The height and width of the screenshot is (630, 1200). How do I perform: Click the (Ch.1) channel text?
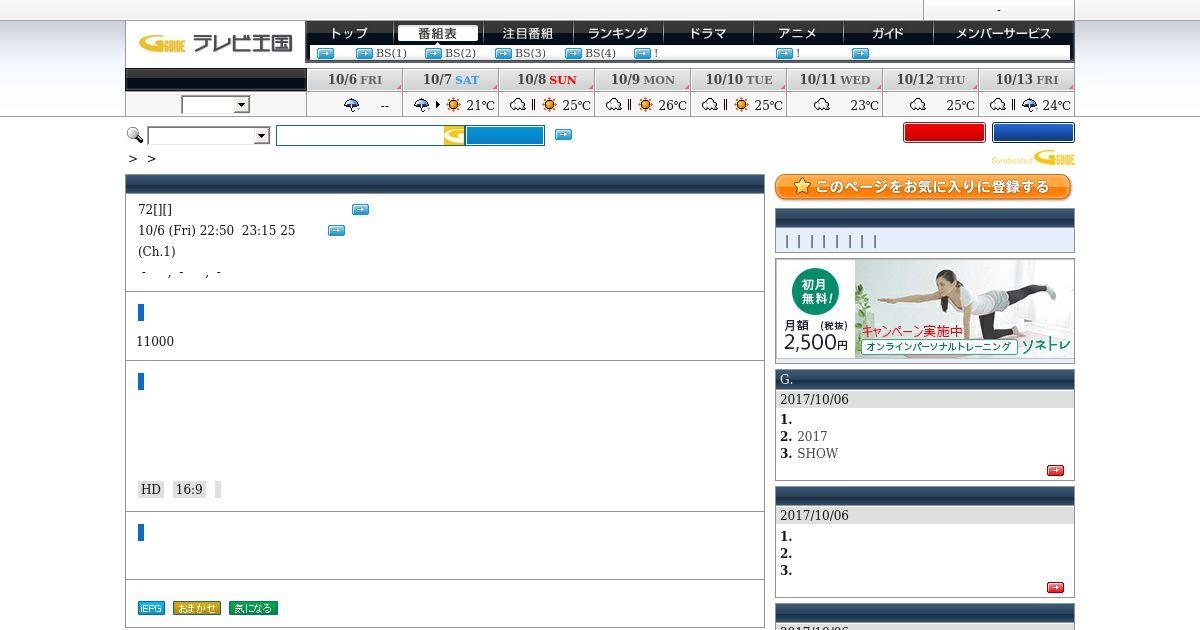pyautogui.click(x=157, y=252)
